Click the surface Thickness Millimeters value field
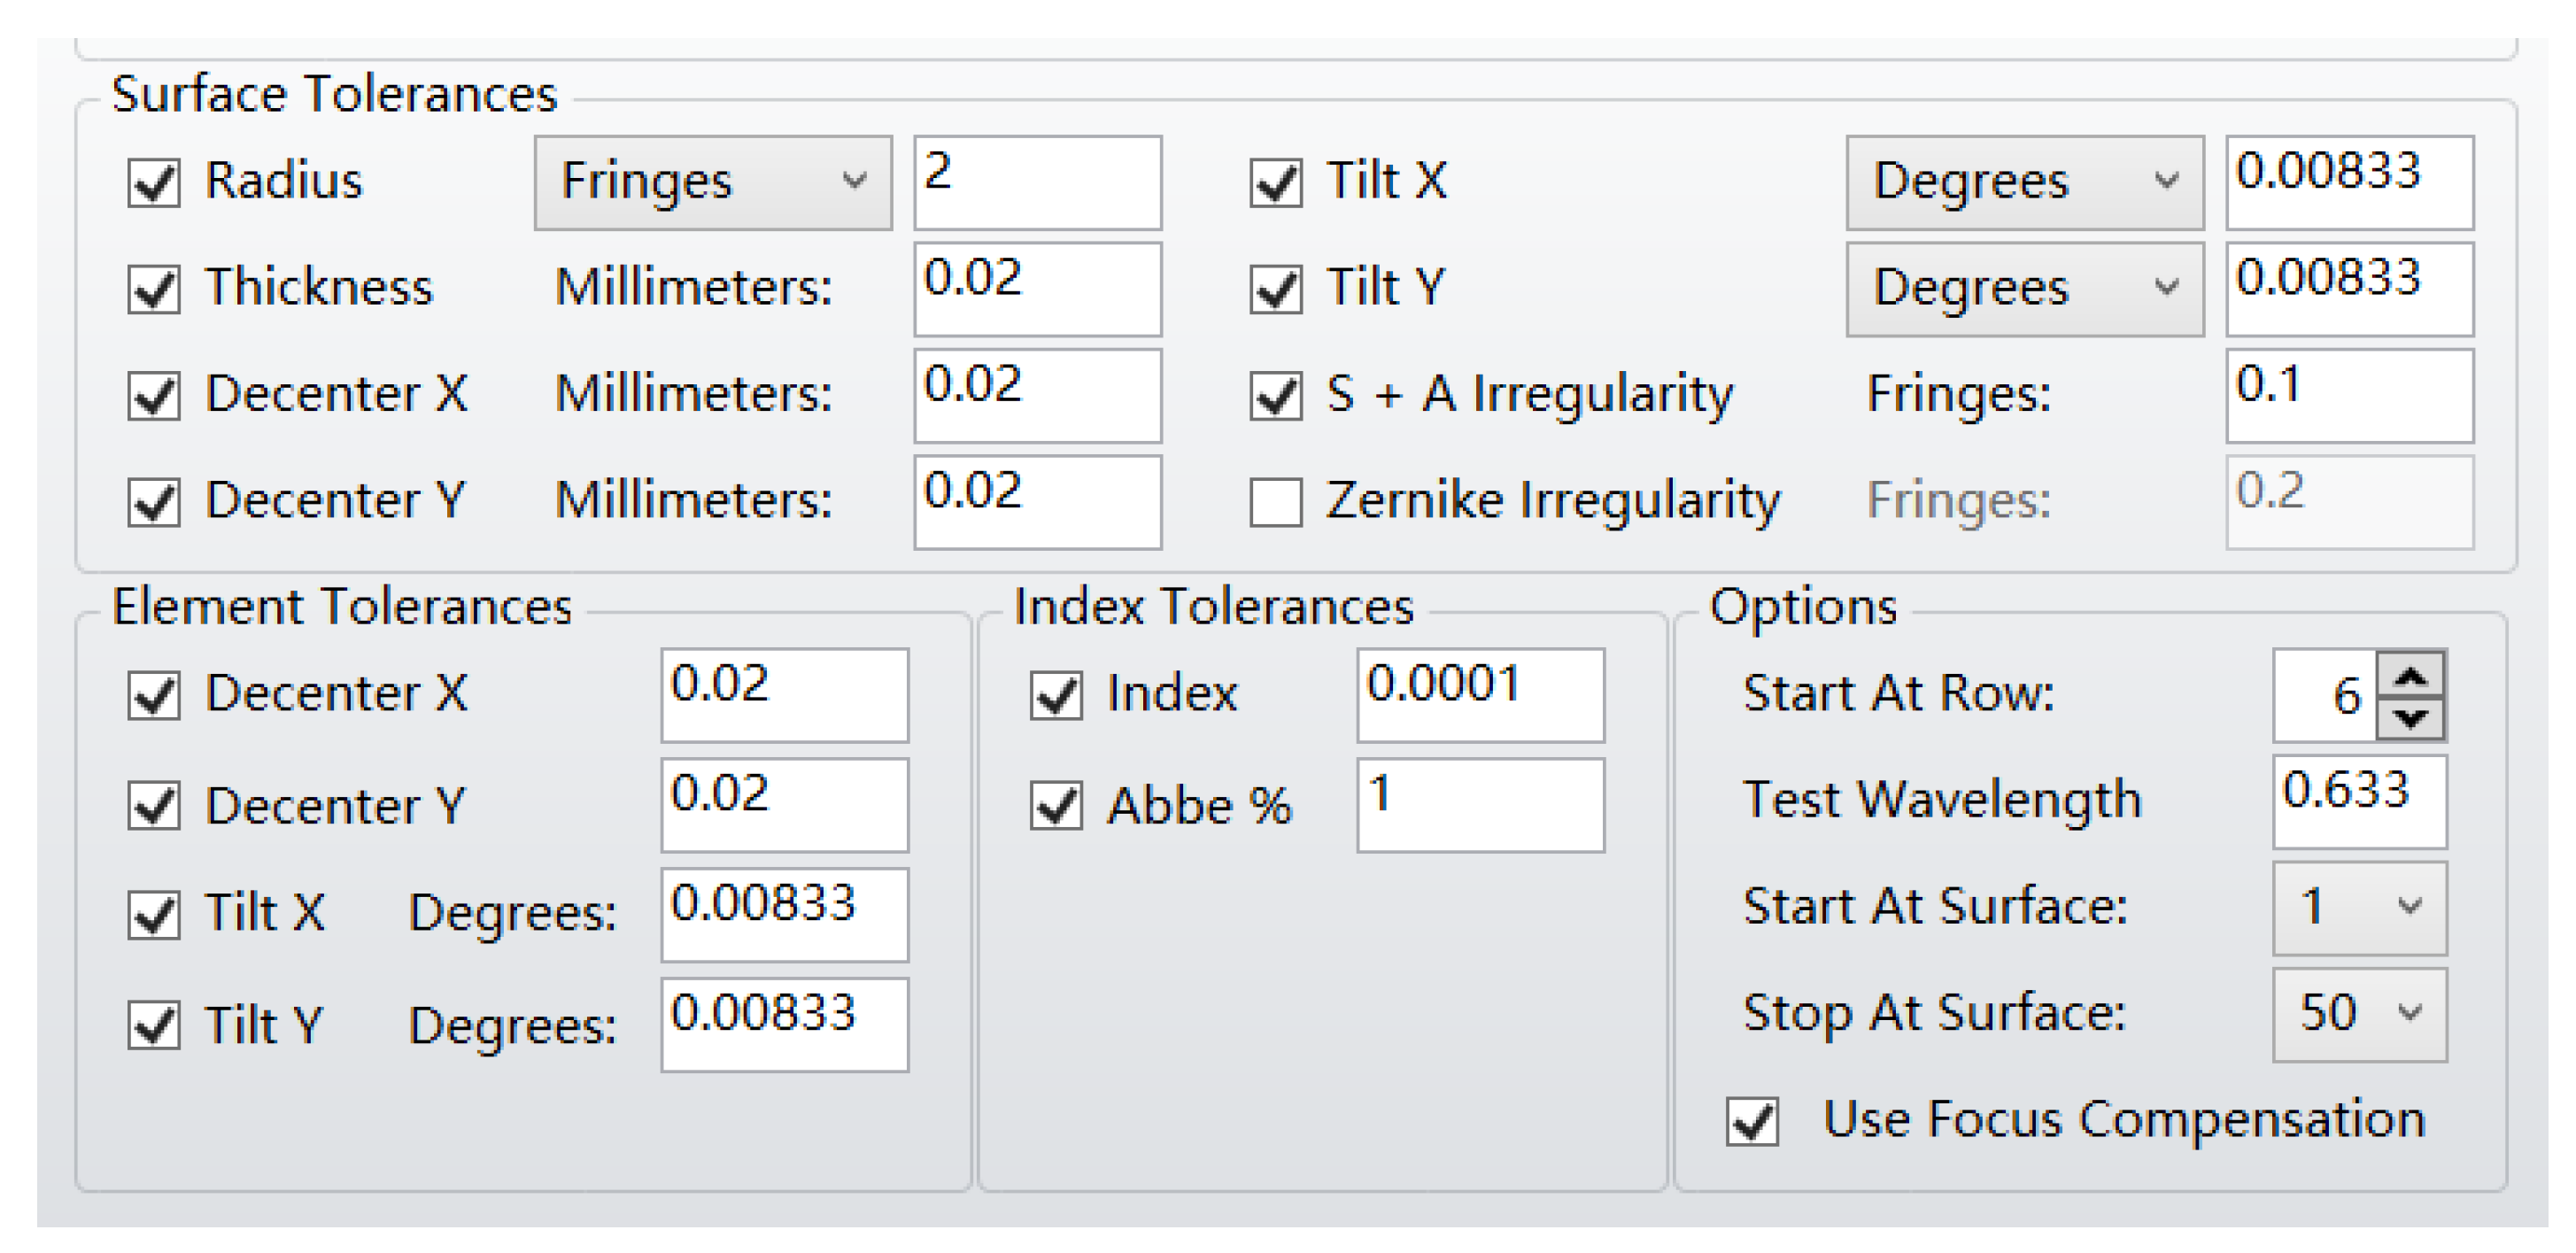Viewport: 2576px width, 1253px height. 1037,290
